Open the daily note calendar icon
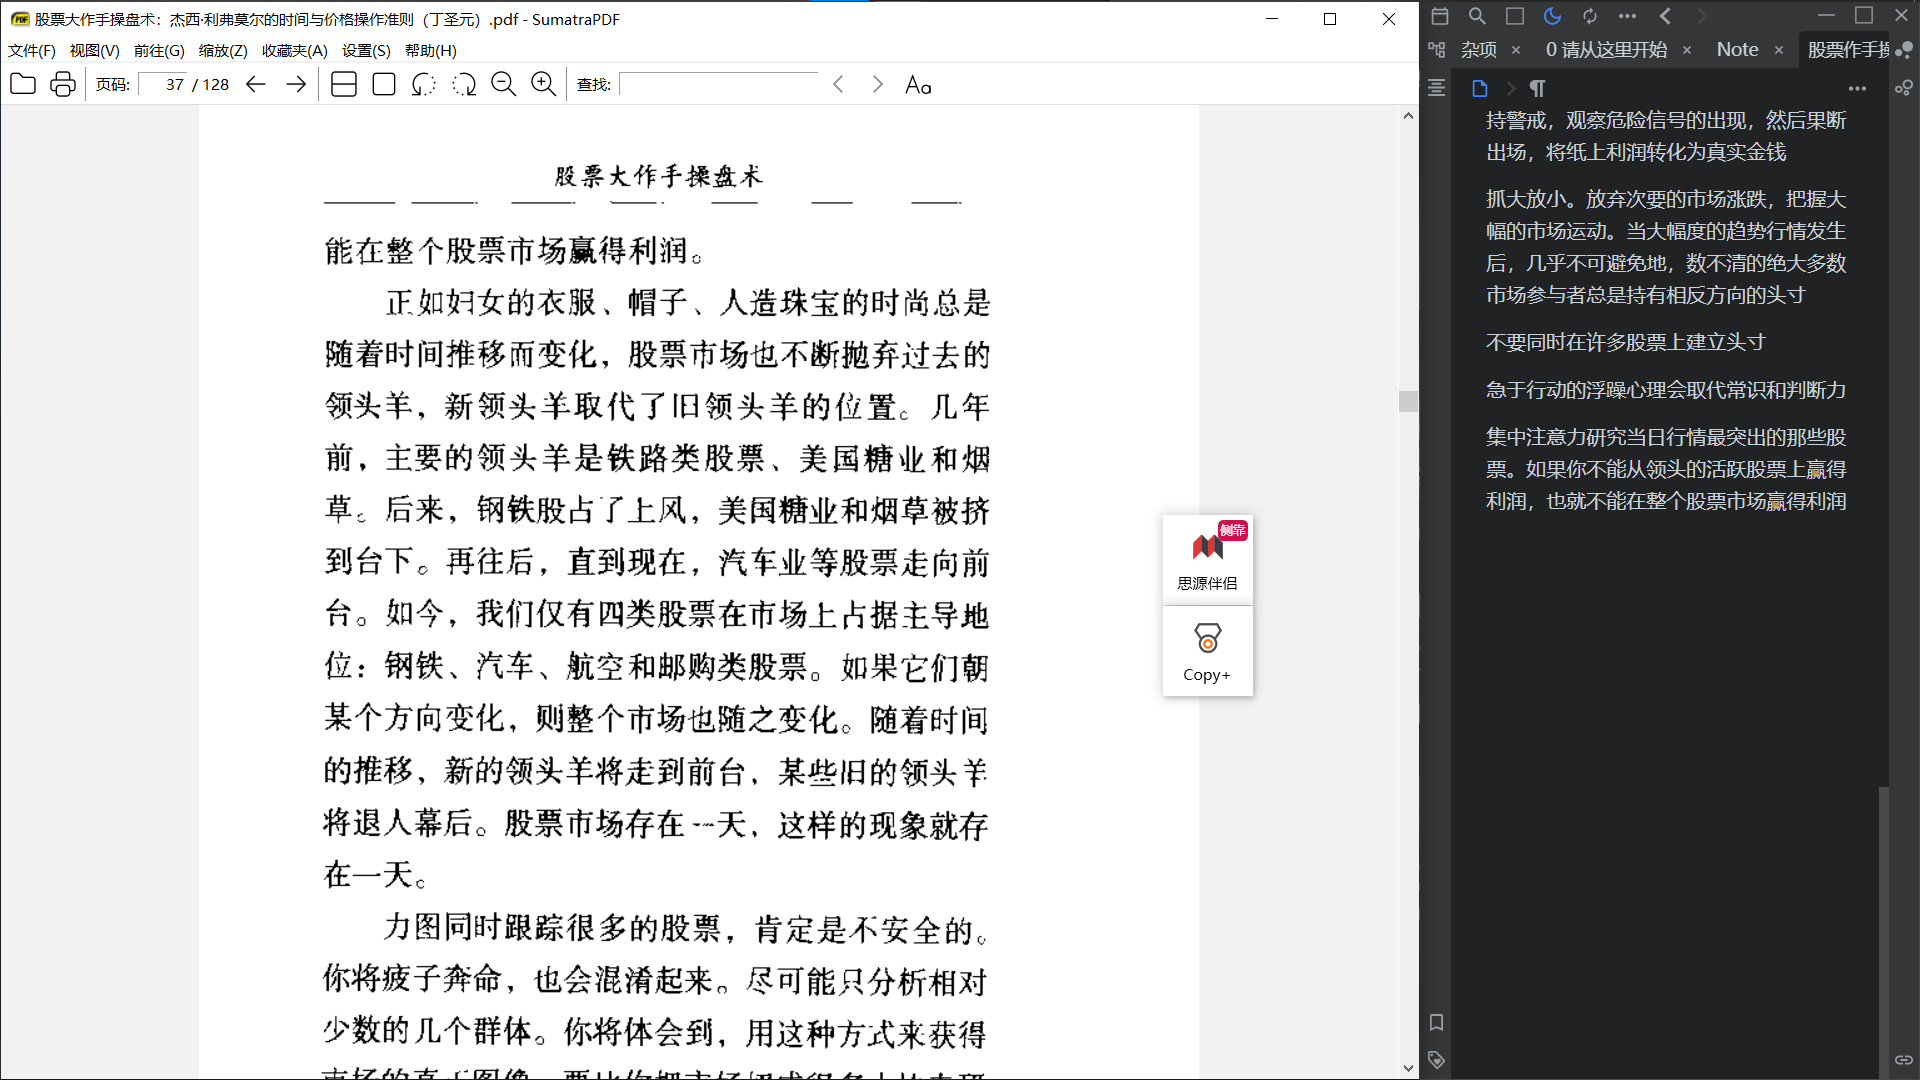 (x=1440, y=16)
